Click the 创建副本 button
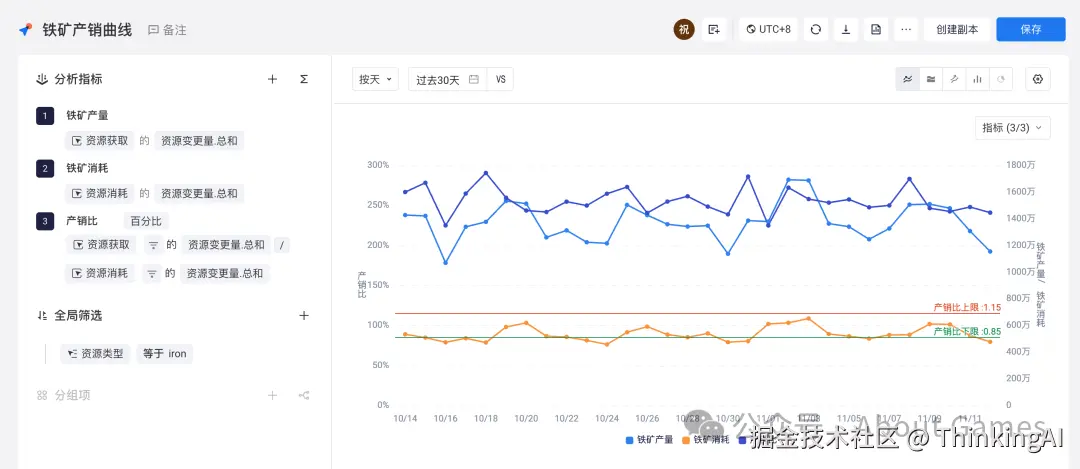1080x469 pixels. [957, 29]
